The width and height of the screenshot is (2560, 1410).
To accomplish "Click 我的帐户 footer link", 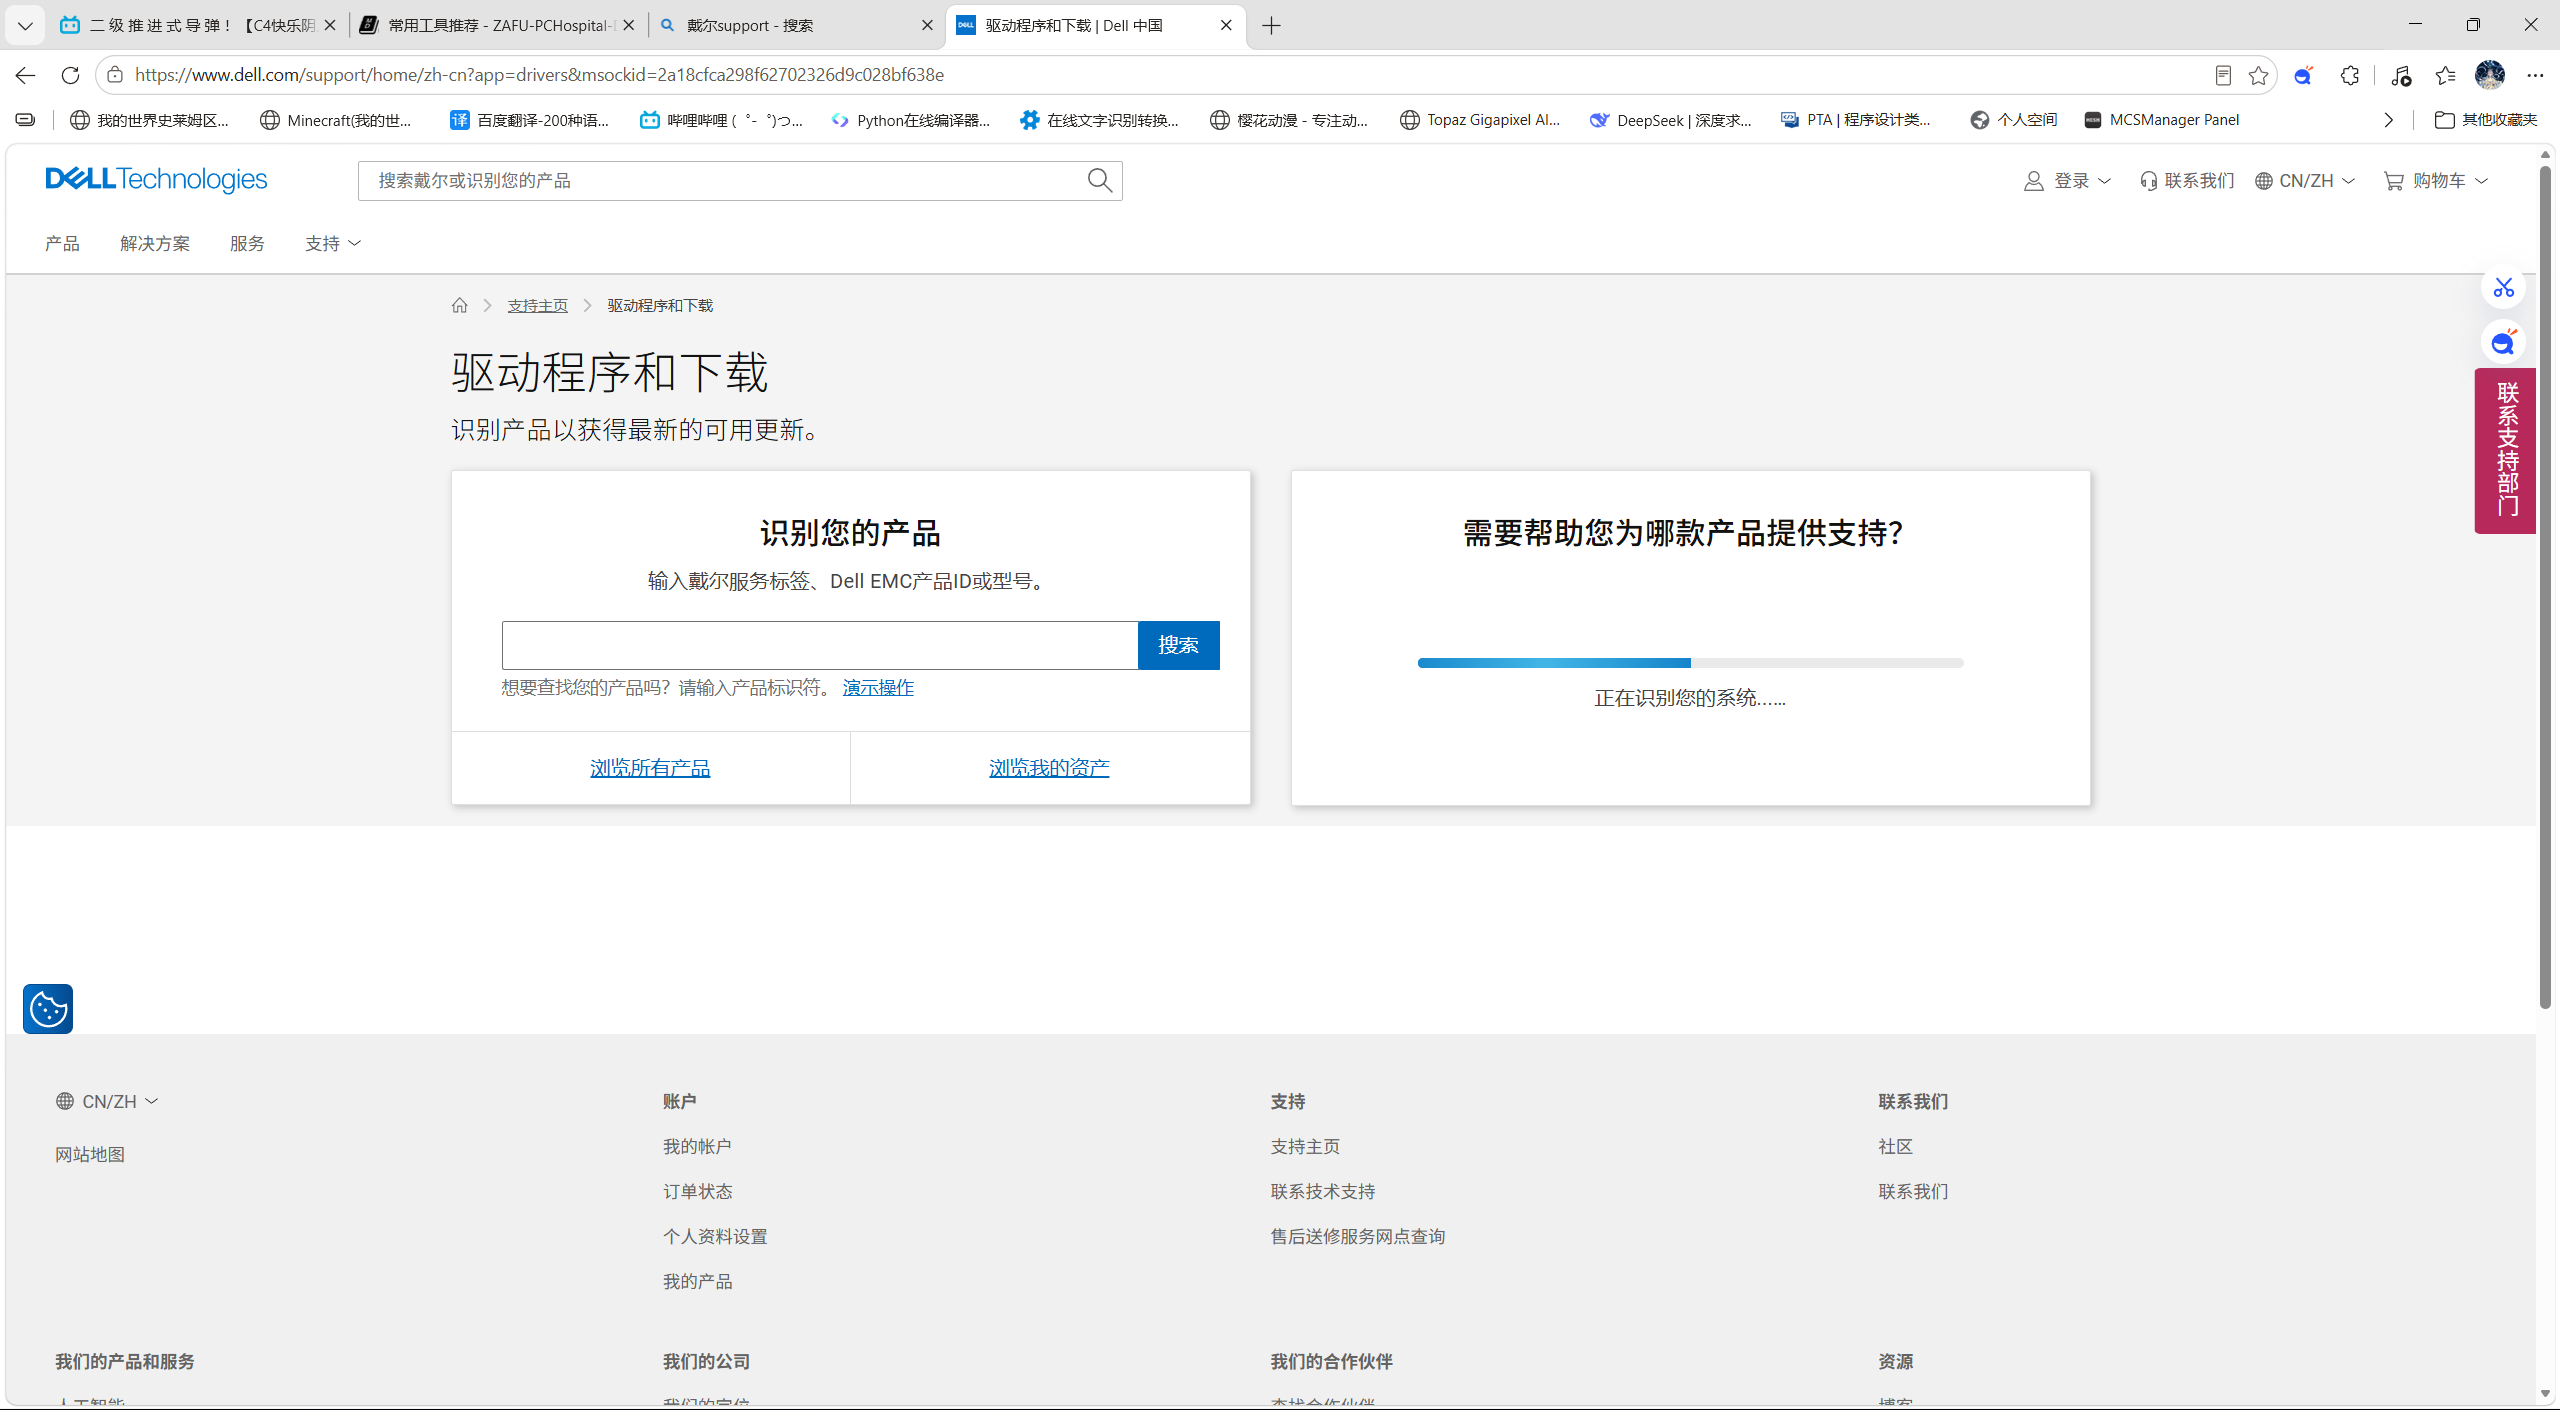I will click(x=697, y=1146).
